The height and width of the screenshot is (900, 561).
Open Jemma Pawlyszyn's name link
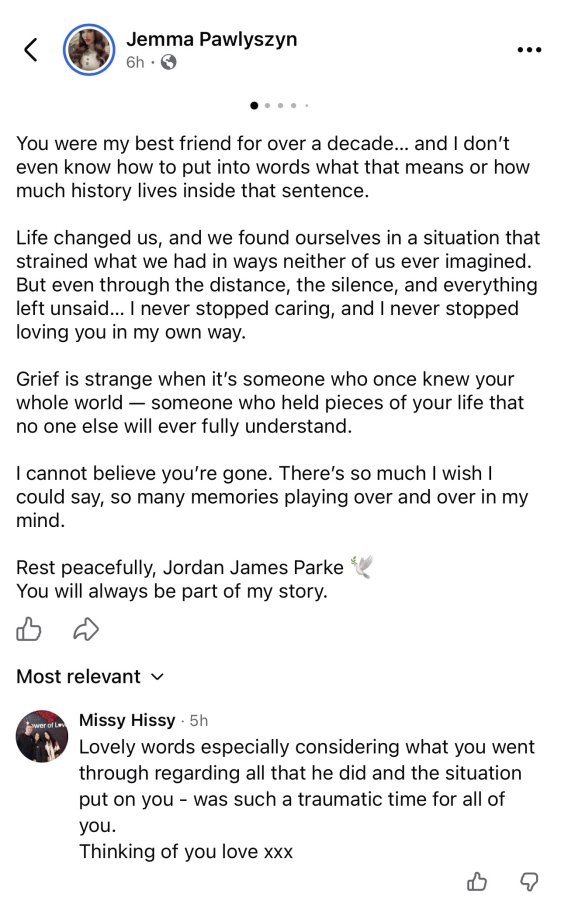click(212, 39)
